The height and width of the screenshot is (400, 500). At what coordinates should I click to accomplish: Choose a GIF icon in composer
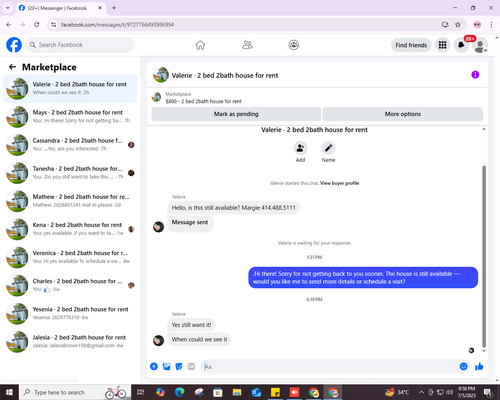(x=191, y=366)
